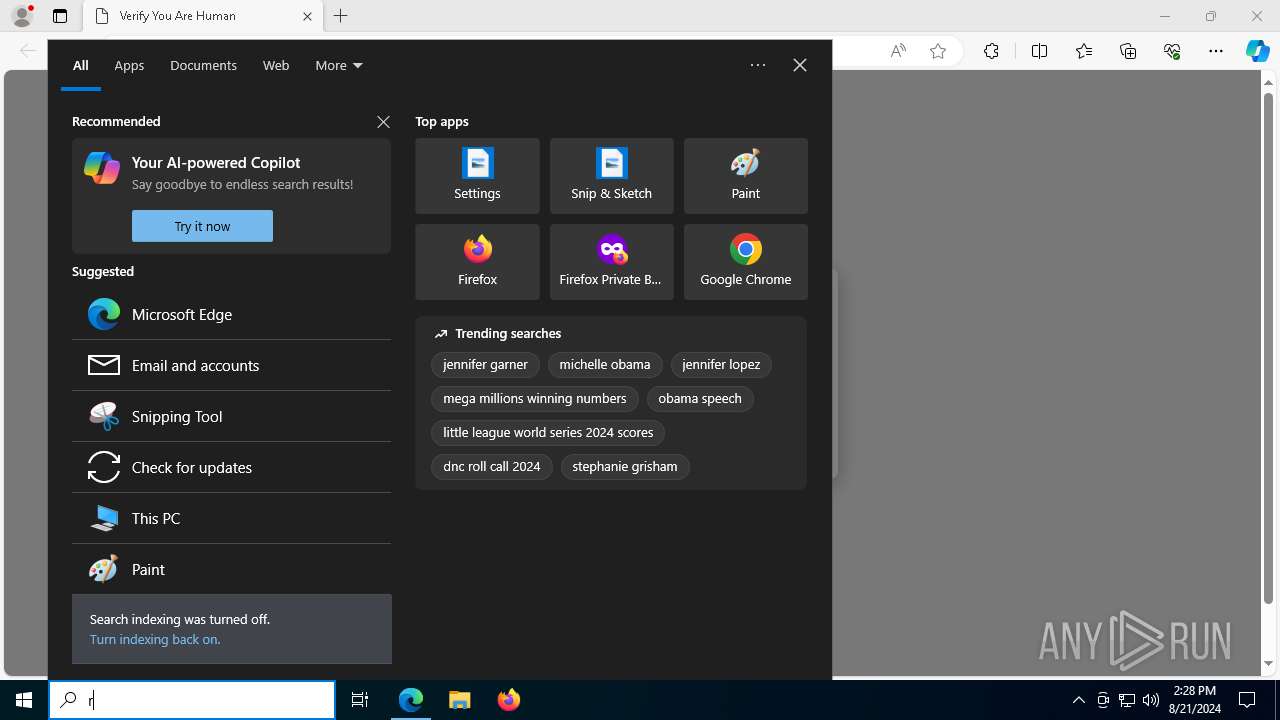The height and width of the screenshot is (720, 1280).
Task: Search trending jennifer garner
Action: (485, 365)
